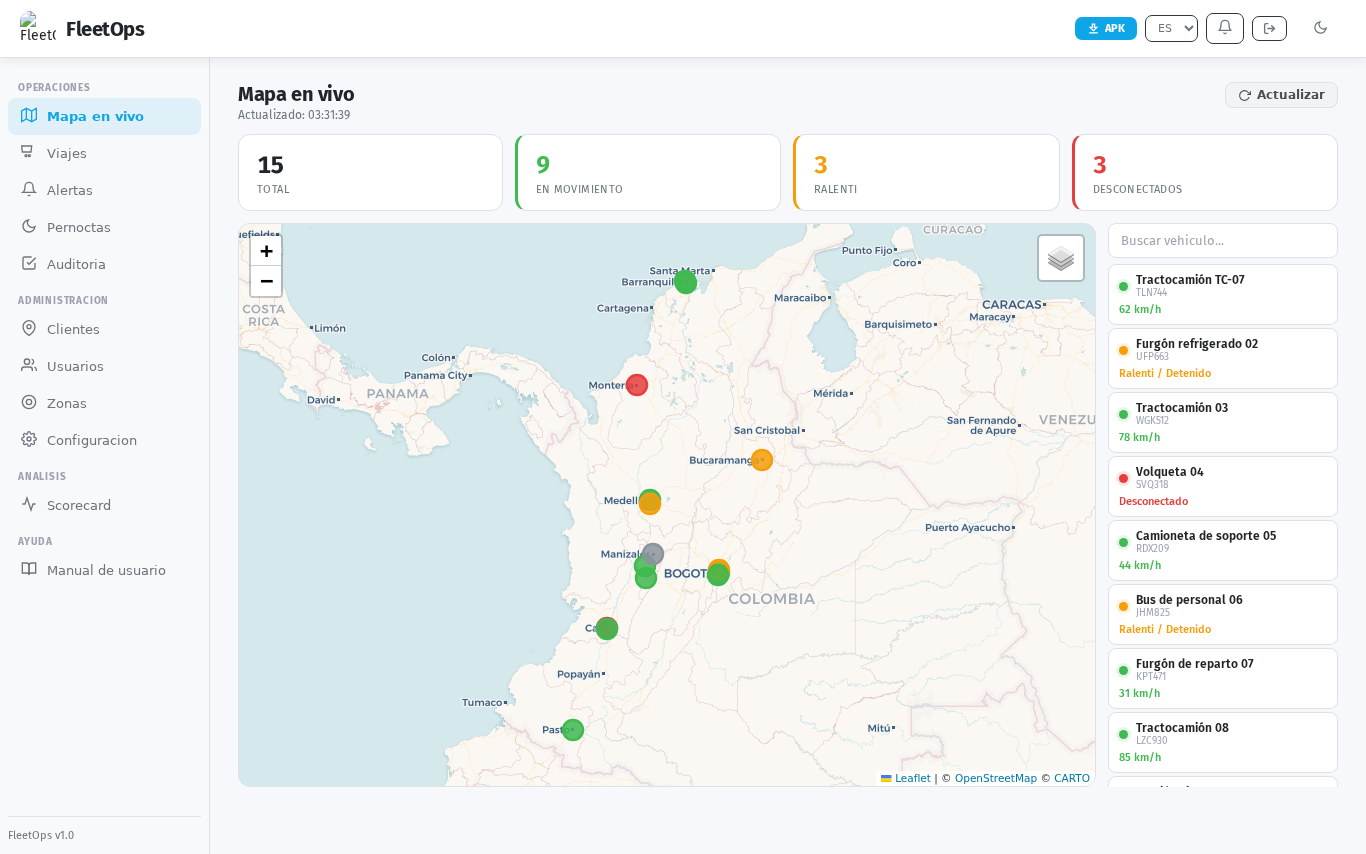This screenshot has width=1366, height=854.
Task: Select Tractocamión 08 vehicle card
Action: 1223,742
